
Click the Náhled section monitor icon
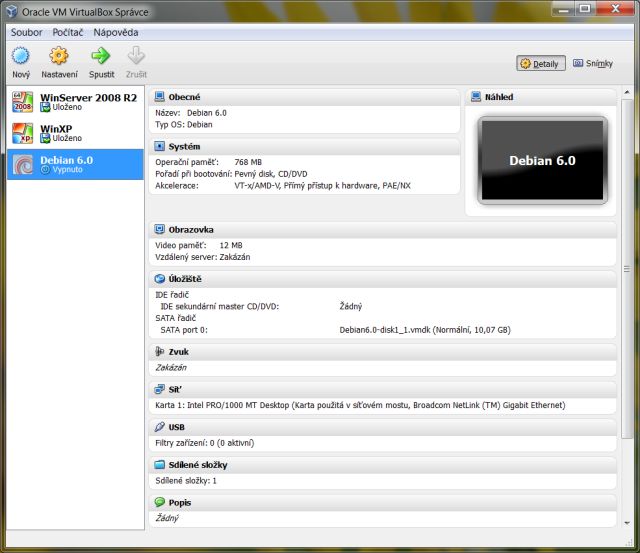tap(476, 97)
